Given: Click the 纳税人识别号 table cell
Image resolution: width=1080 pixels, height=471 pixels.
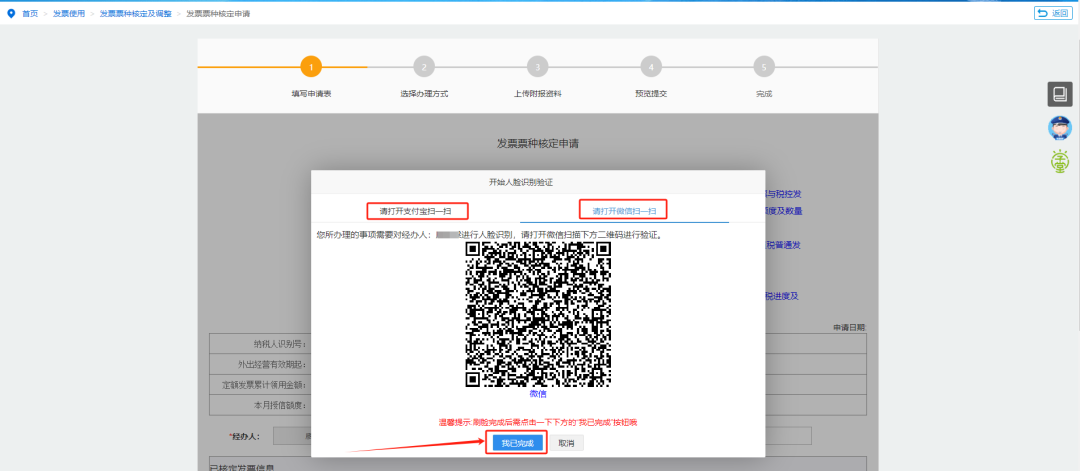Looking at the screenshot, I should [261, 344].
